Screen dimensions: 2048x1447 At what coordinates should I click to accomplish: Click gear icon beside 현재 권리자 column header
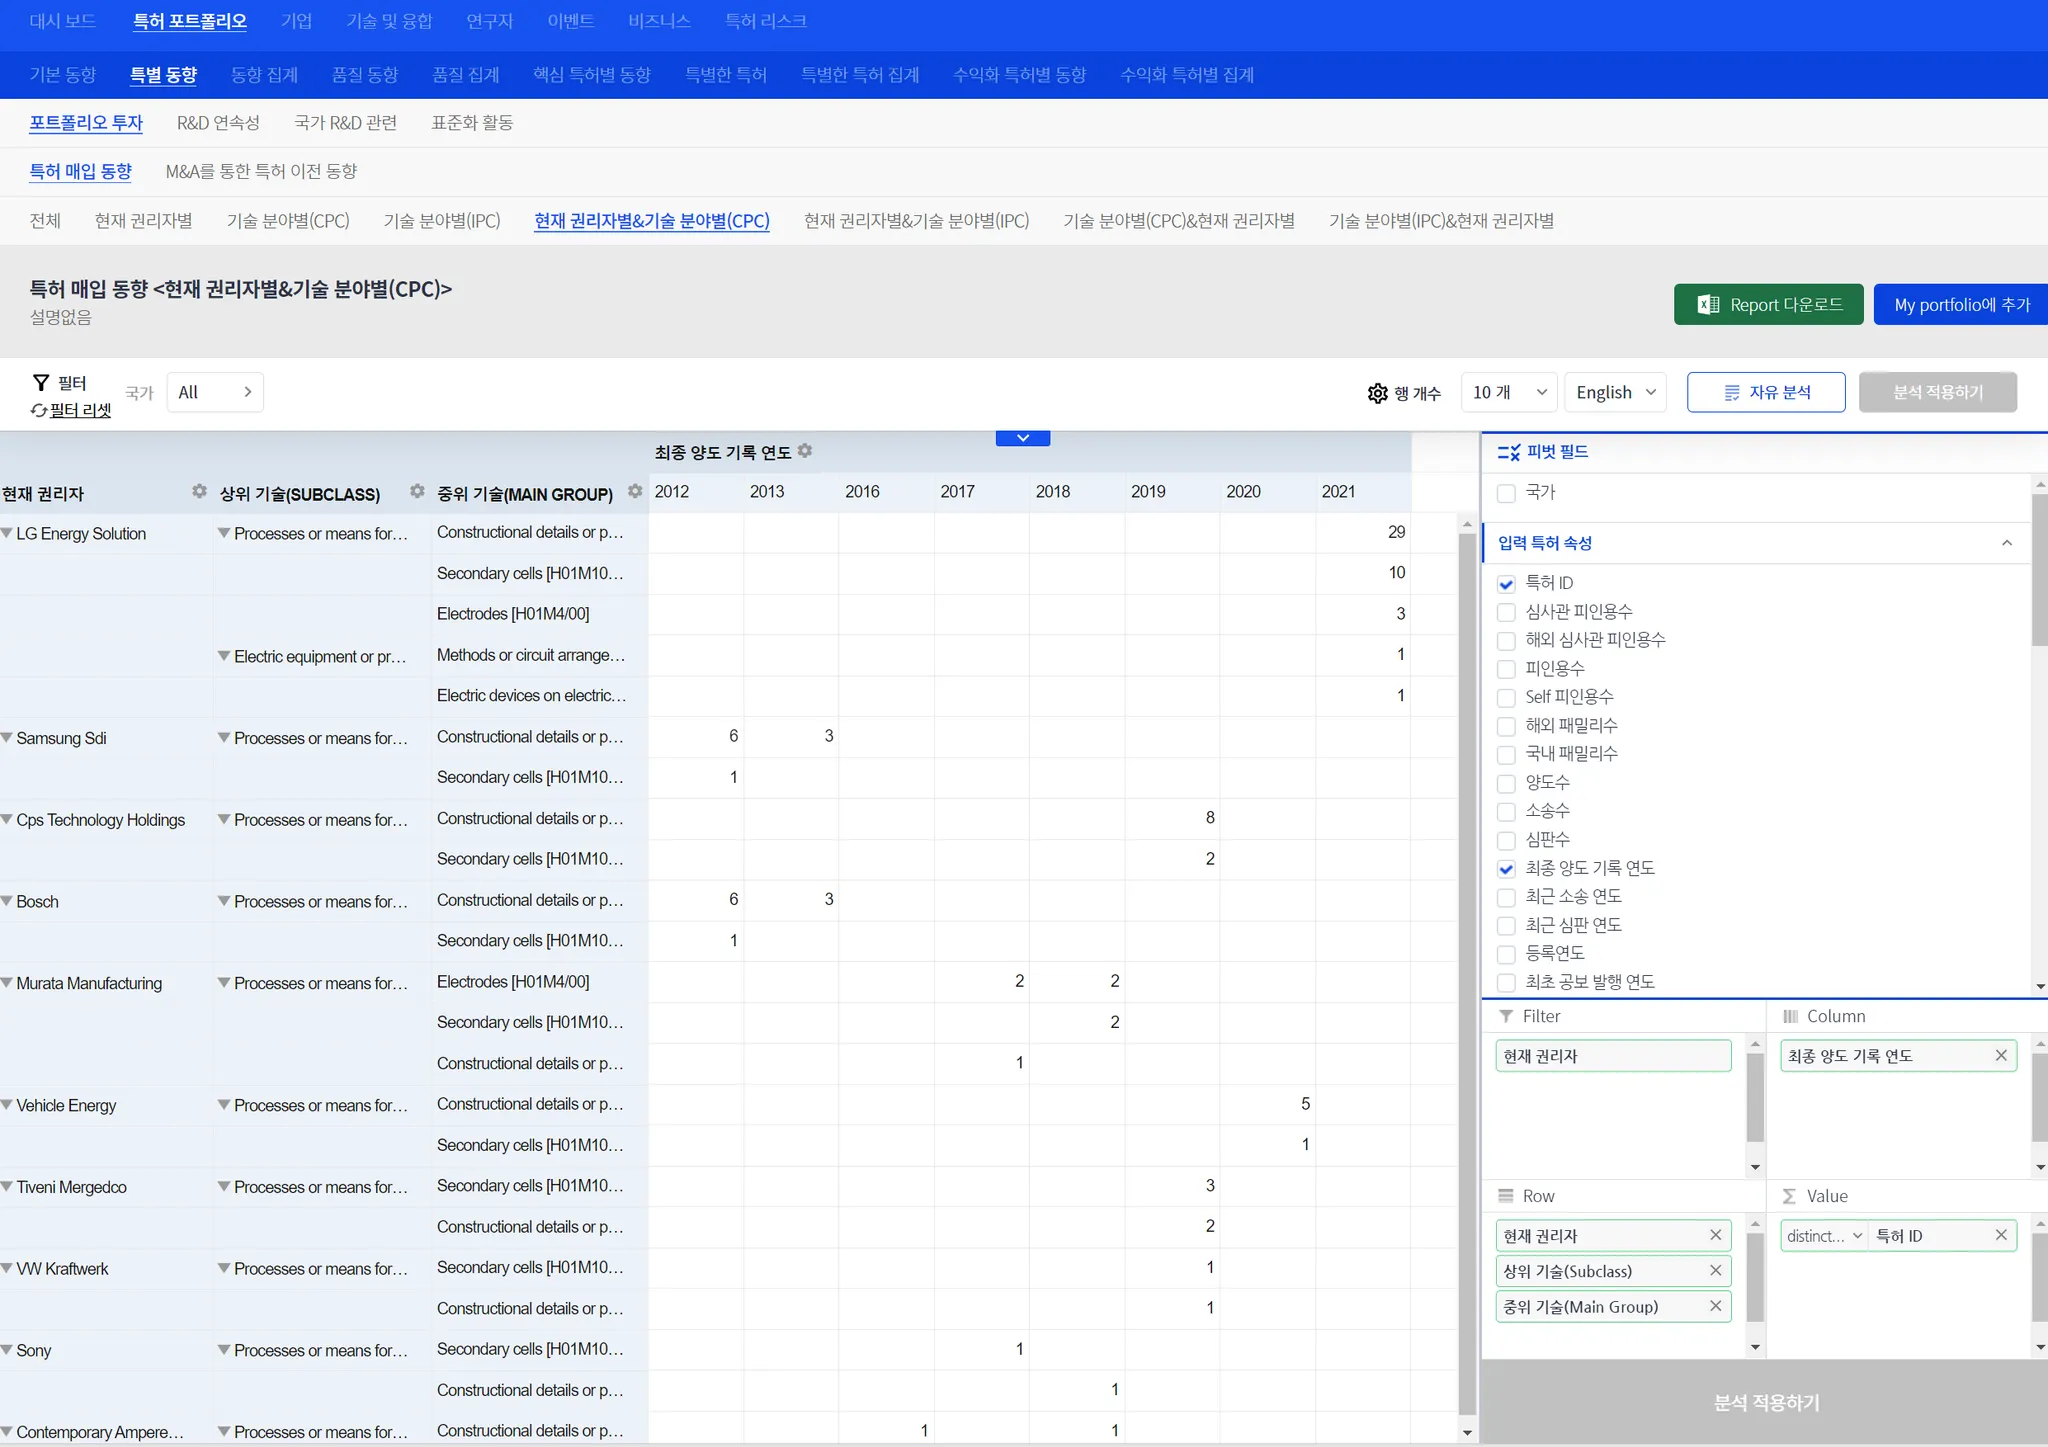(199, 491)
